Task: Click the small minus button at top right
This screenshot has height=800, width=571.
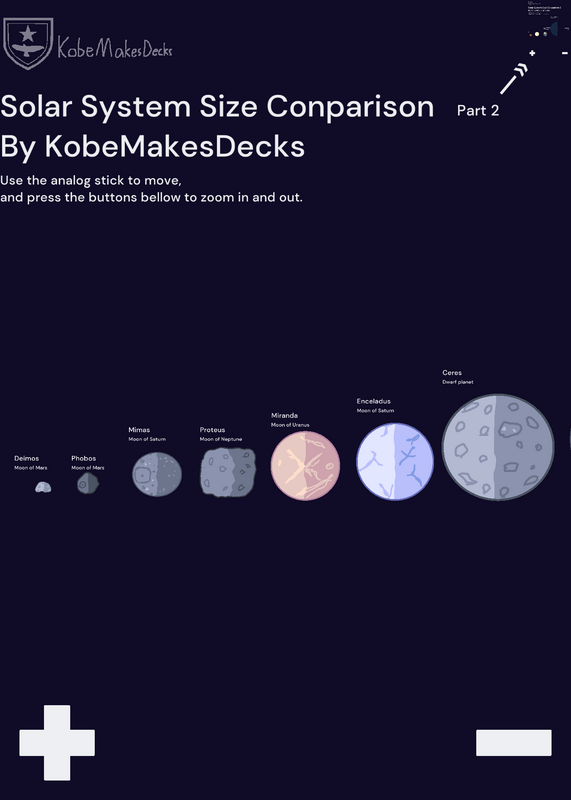Action: pos(564,53)
